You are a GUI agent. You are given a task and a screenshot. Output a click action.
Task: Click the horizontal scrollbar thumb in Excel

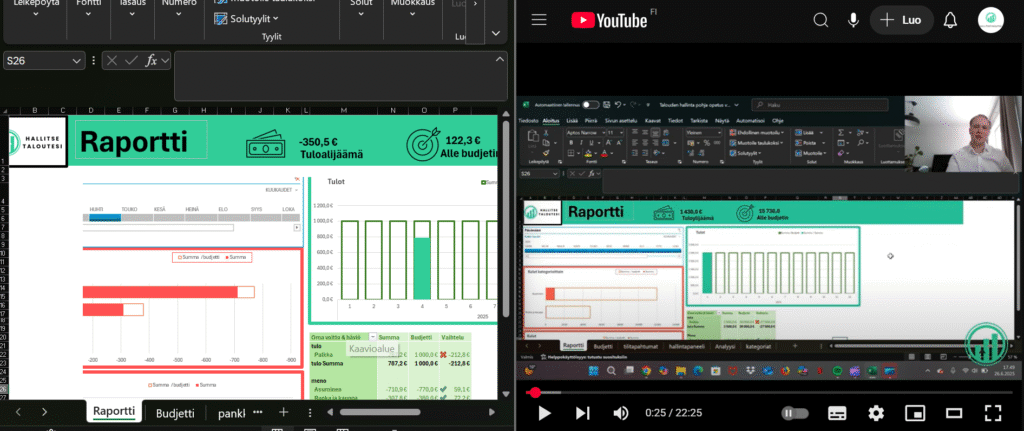pos(380,412)
